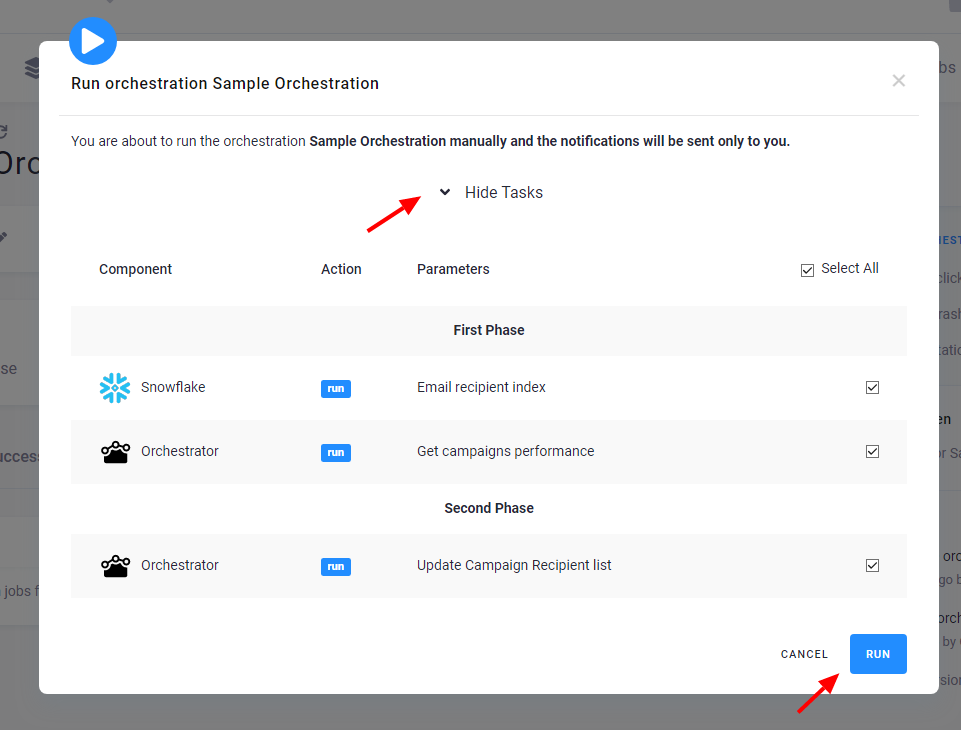Click the Hide Tasks text label
Screen dimensions: 961x730
tap(503, 192)
